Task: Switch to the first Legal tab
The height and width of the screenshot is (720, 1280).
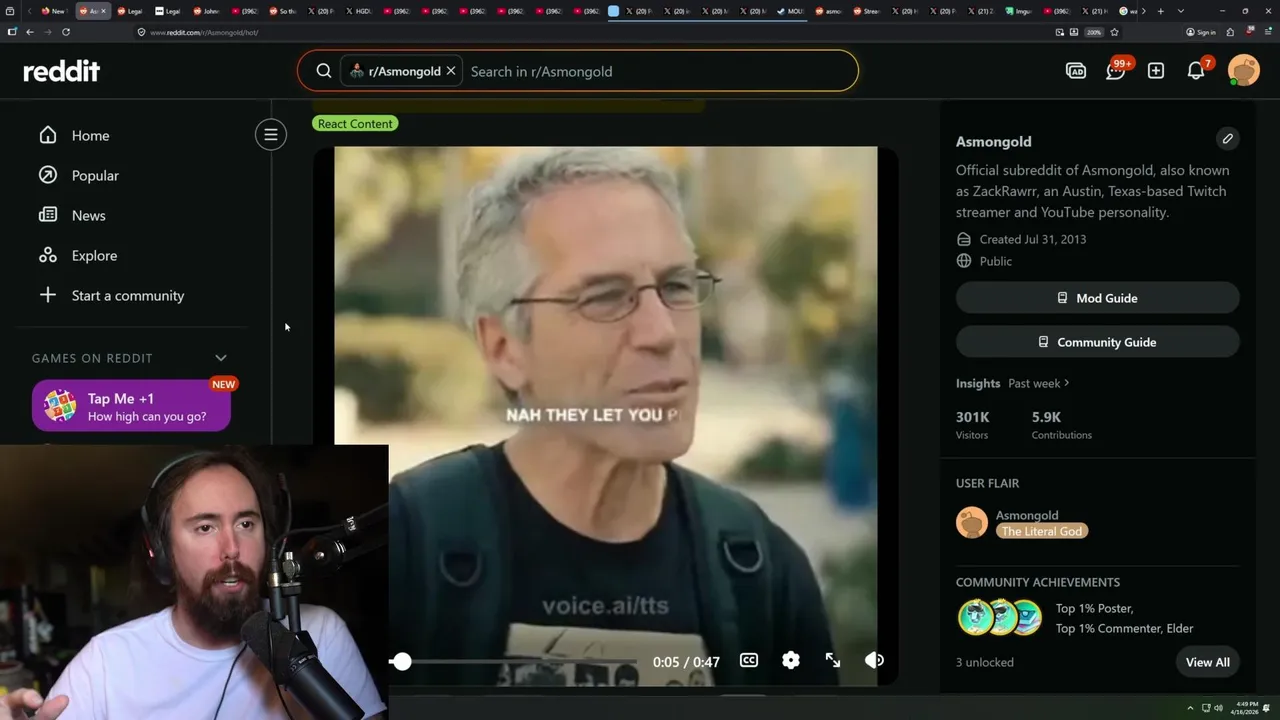Action: (x=131, y=11)
